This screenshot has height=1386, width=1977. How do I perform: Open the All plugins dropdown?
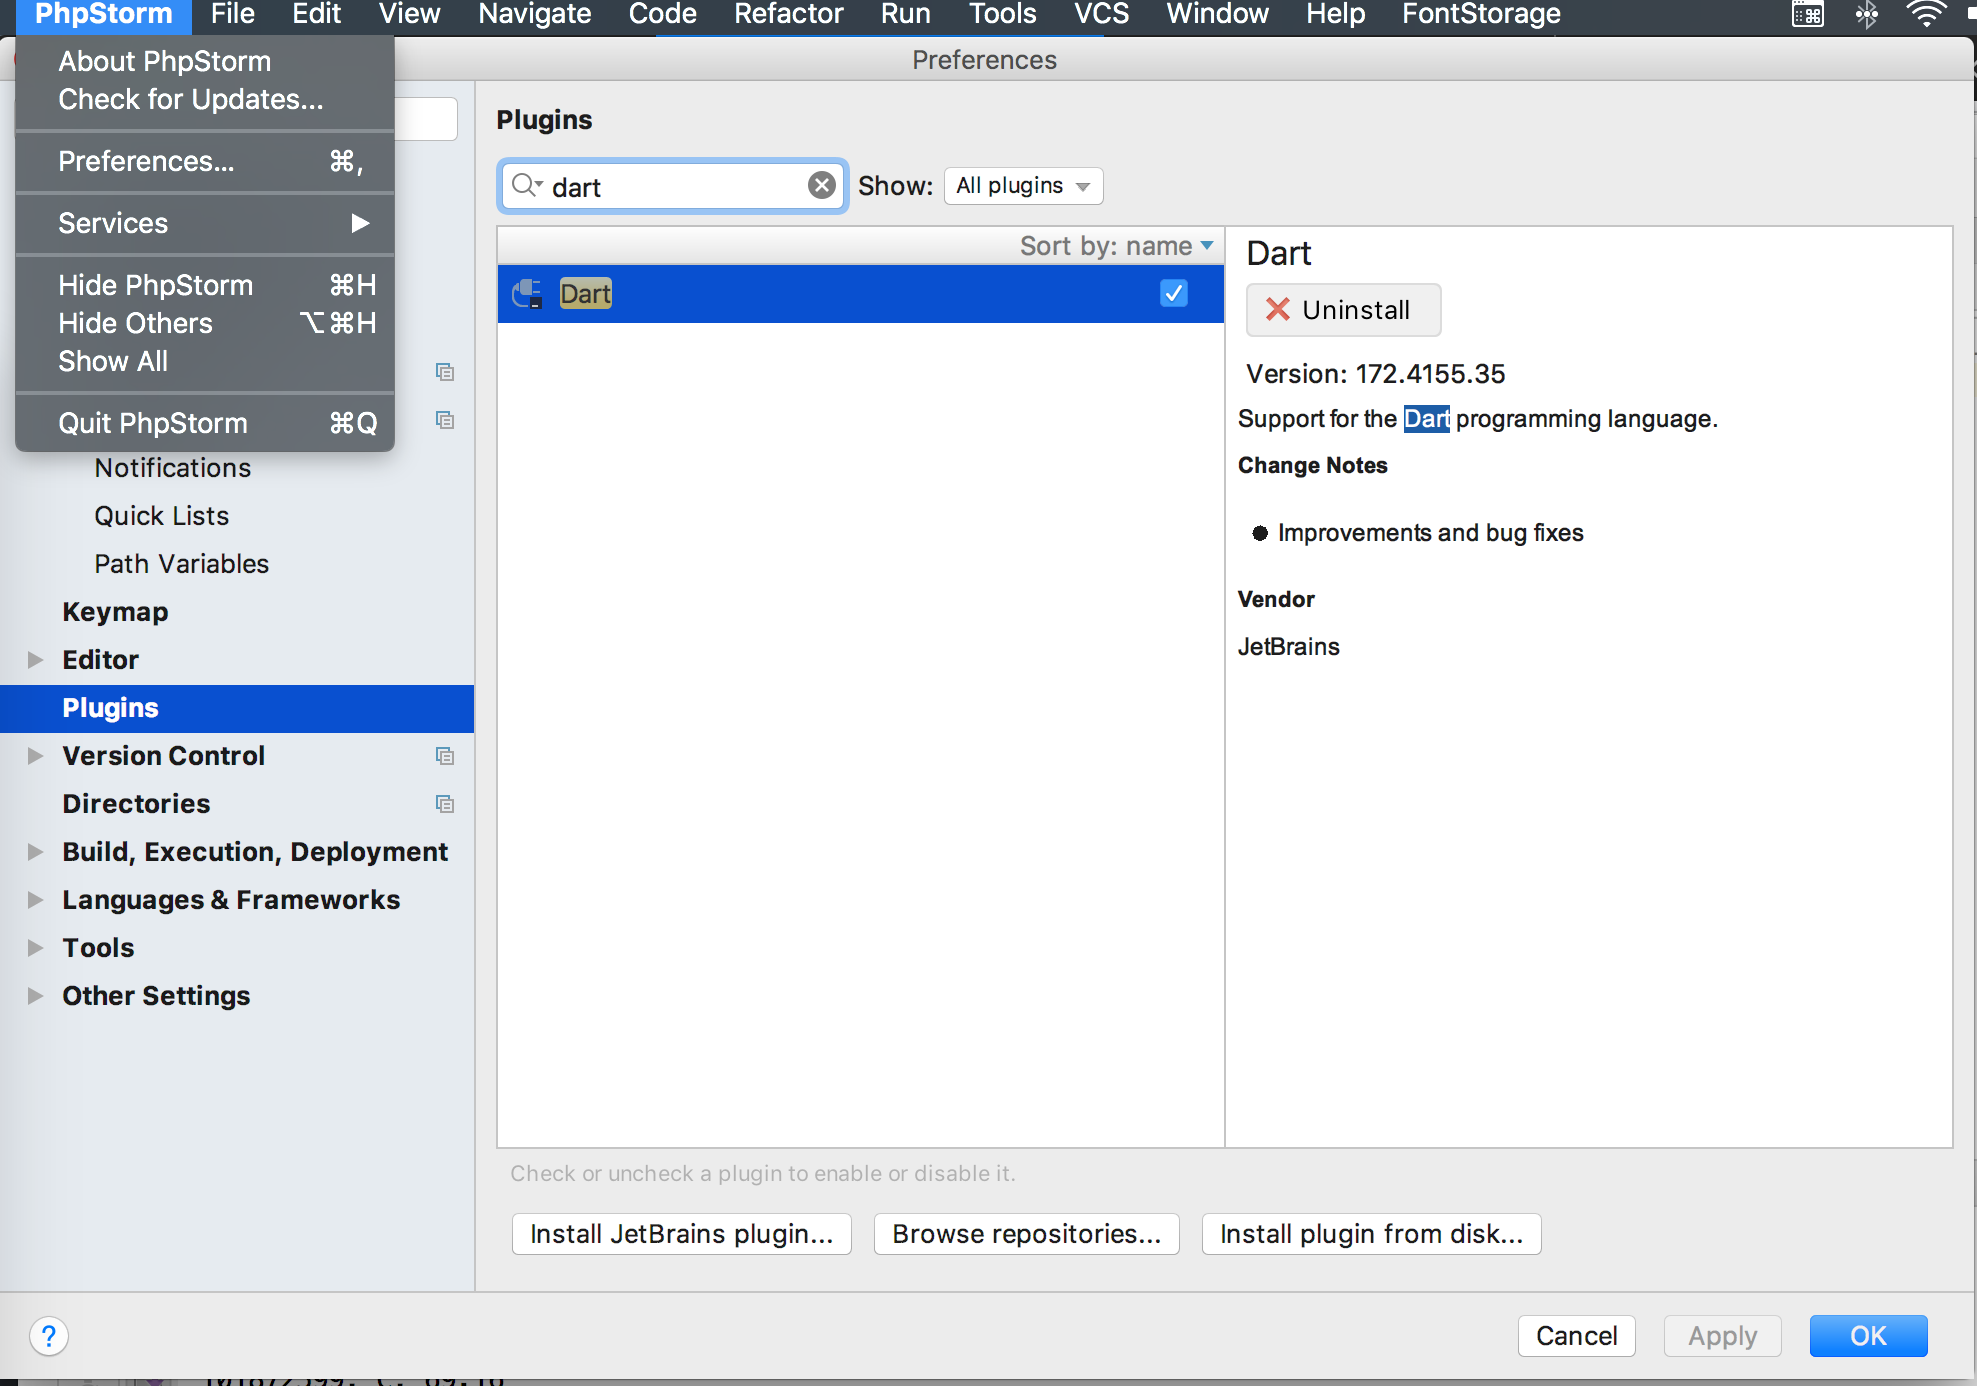[x=1022, y=185]
